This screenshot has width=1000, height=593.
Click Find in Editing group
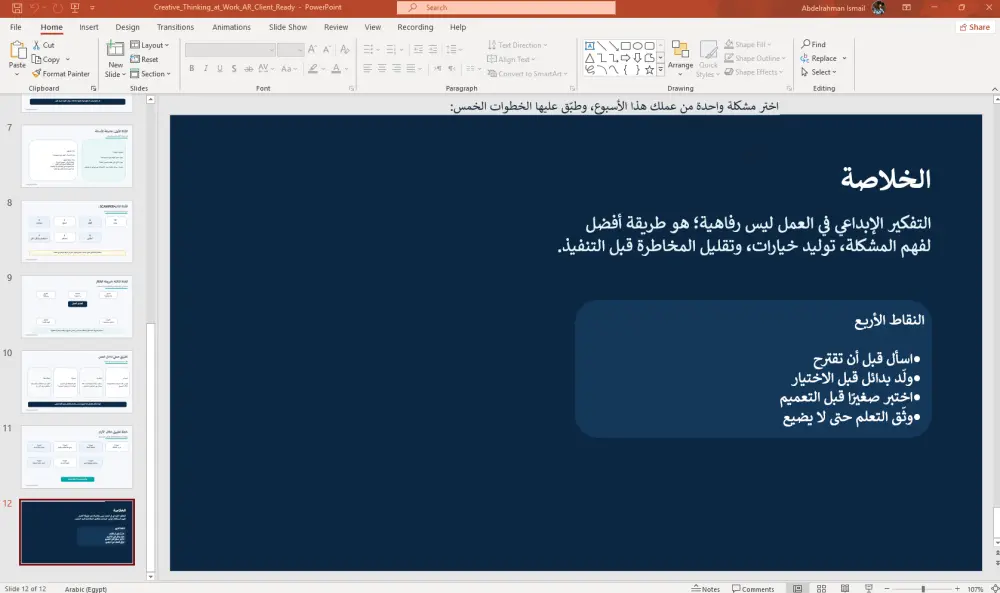(813, 44)
